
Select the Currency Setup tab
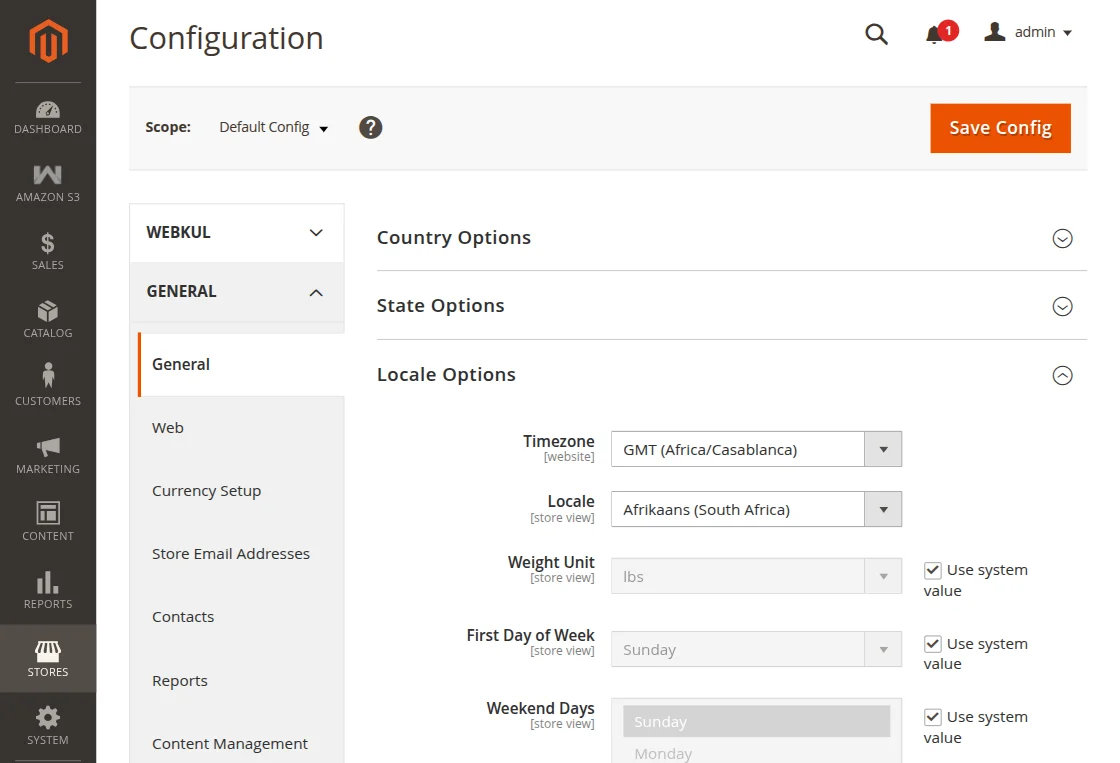click(206, 491)
